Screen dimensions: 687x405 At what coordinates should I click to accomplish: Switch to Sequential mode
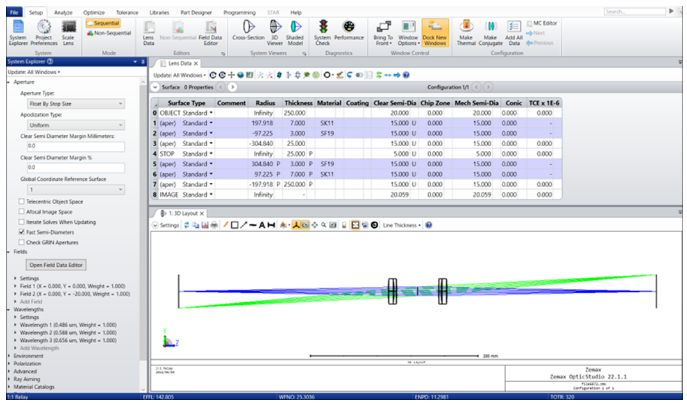[103, 23]
